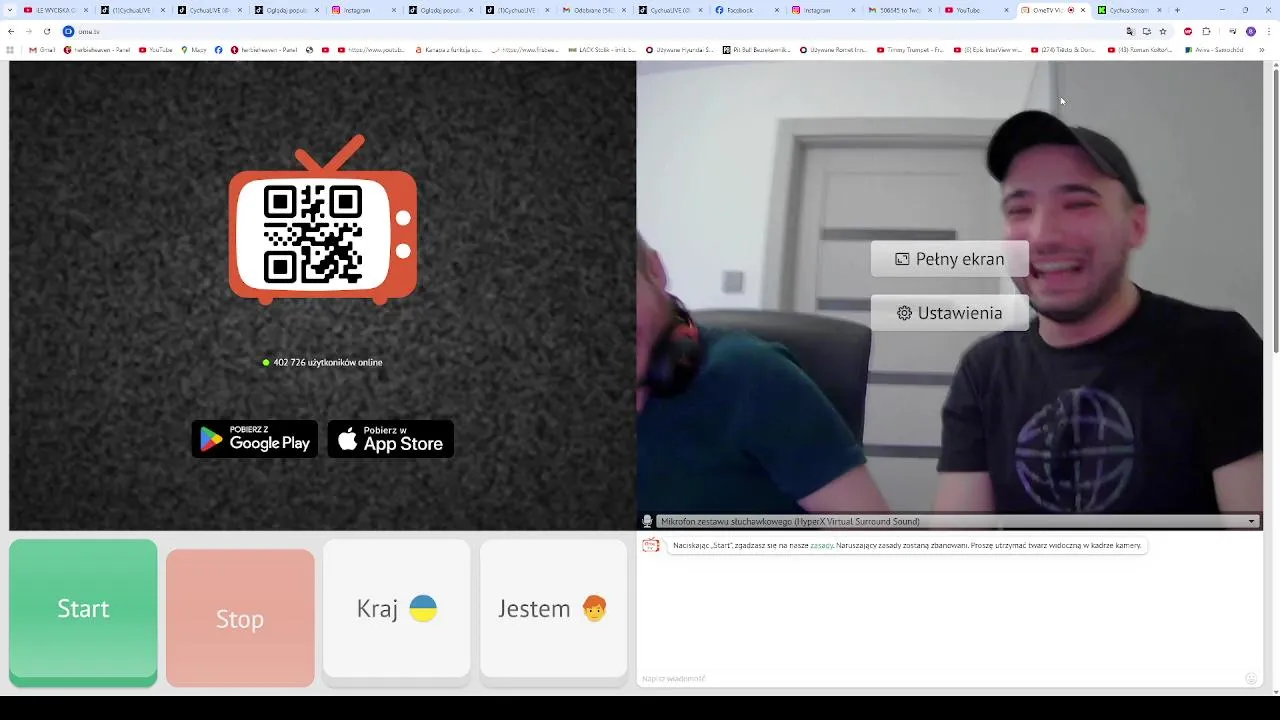
Task: Open the media control toolbar icon
Action: (1232, 31)
